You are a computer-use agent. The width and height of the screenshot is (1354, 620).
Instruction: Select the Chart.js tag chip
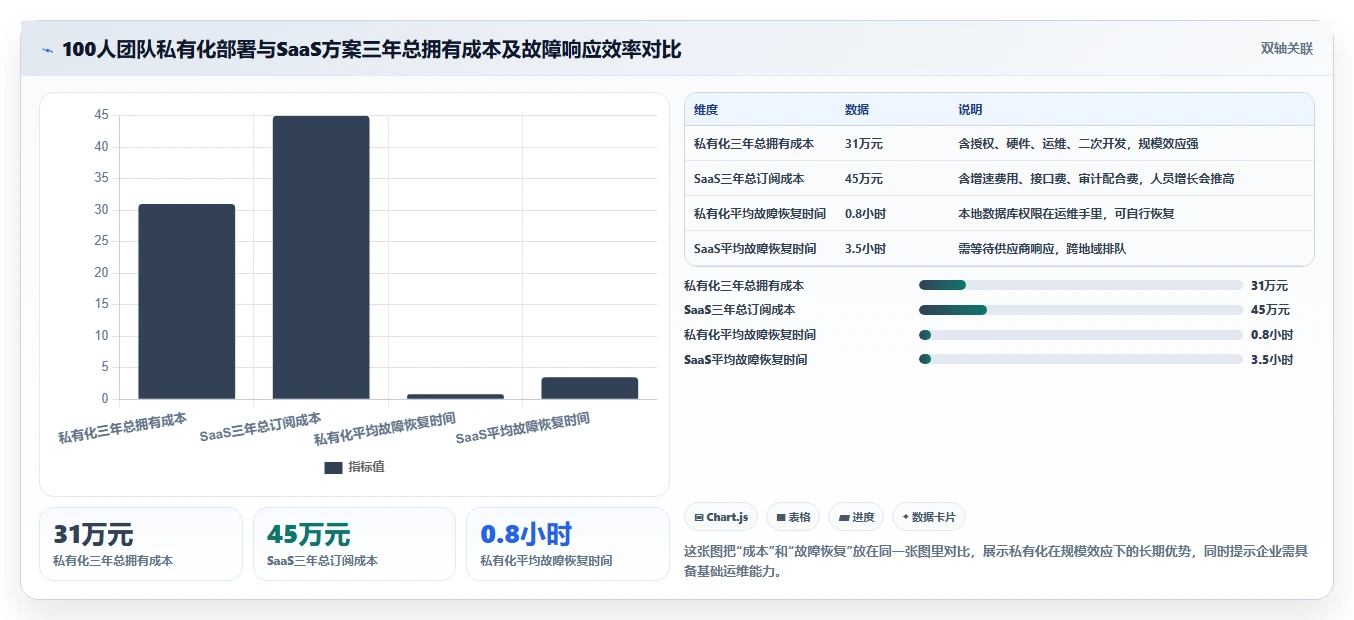tap(720, 517)
